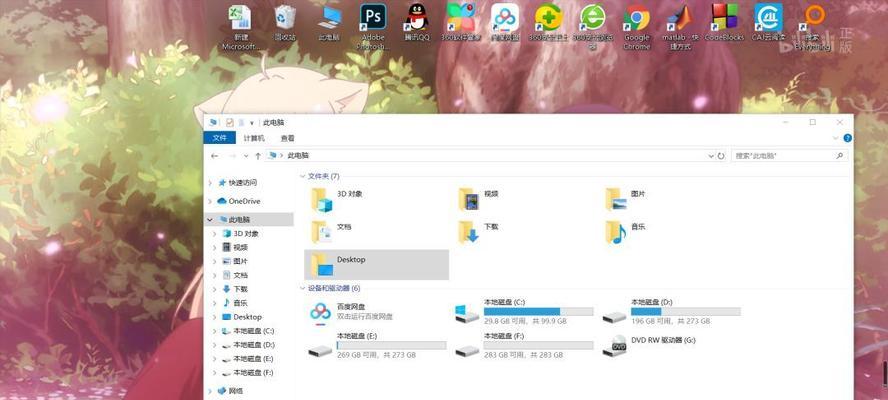Expand the ribbon with the chevron
The height and width of the screenshot is (400, 888).
point(836,138)
